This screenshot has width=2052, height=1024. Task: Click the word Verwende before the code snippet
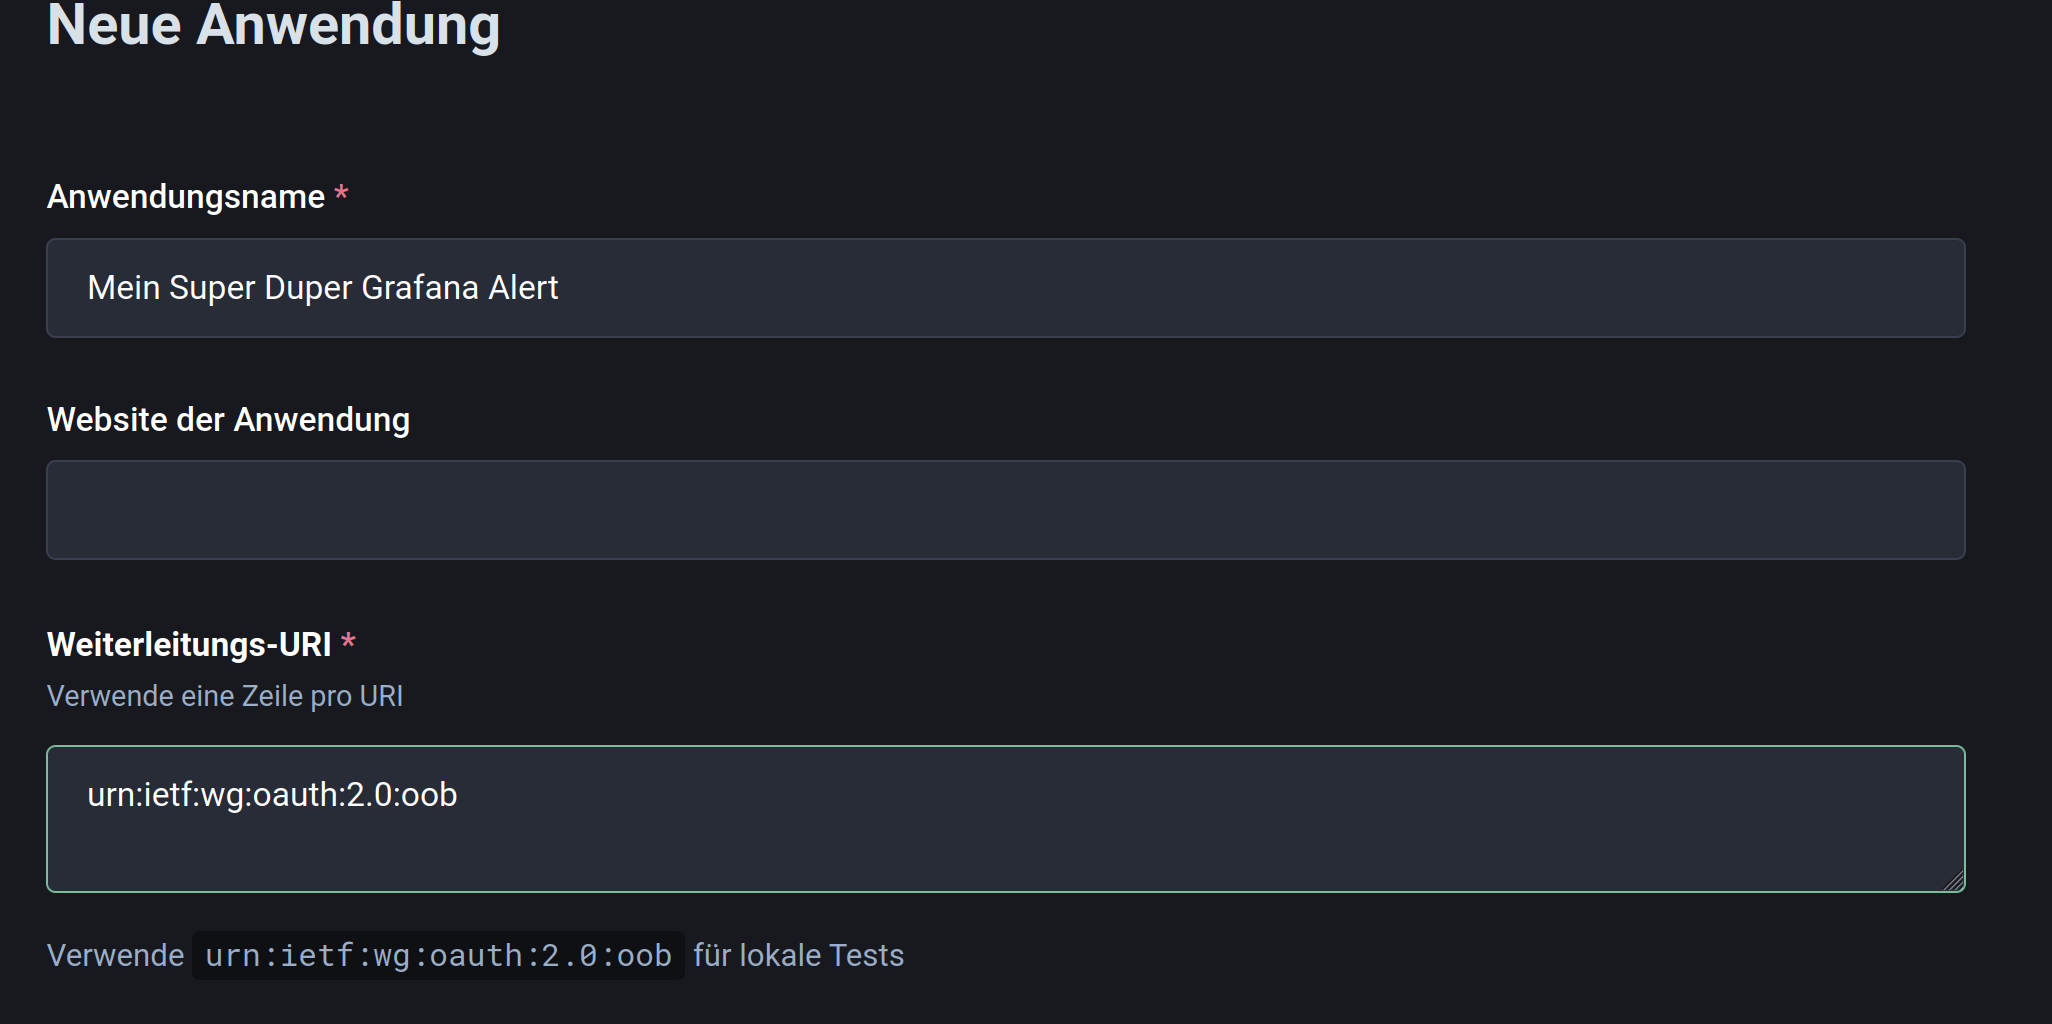click(115, 956)
